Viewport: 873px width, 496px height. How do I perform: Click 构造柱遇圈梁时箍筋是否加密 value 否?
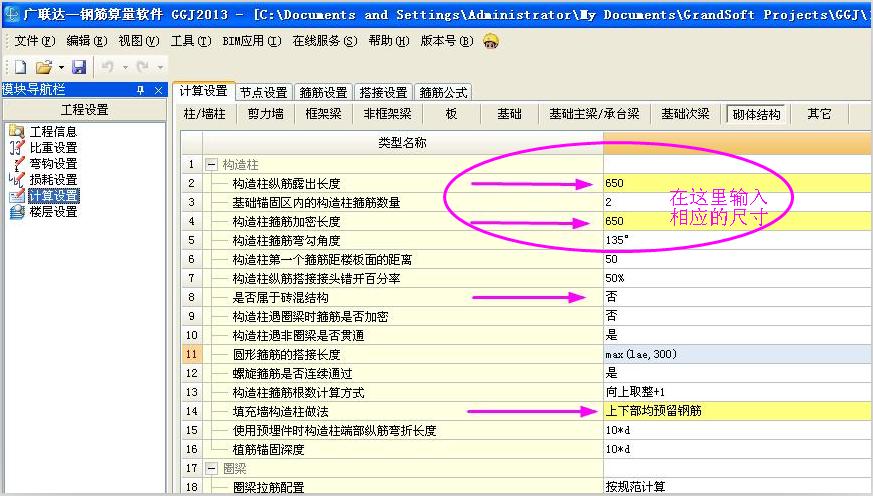738,316
